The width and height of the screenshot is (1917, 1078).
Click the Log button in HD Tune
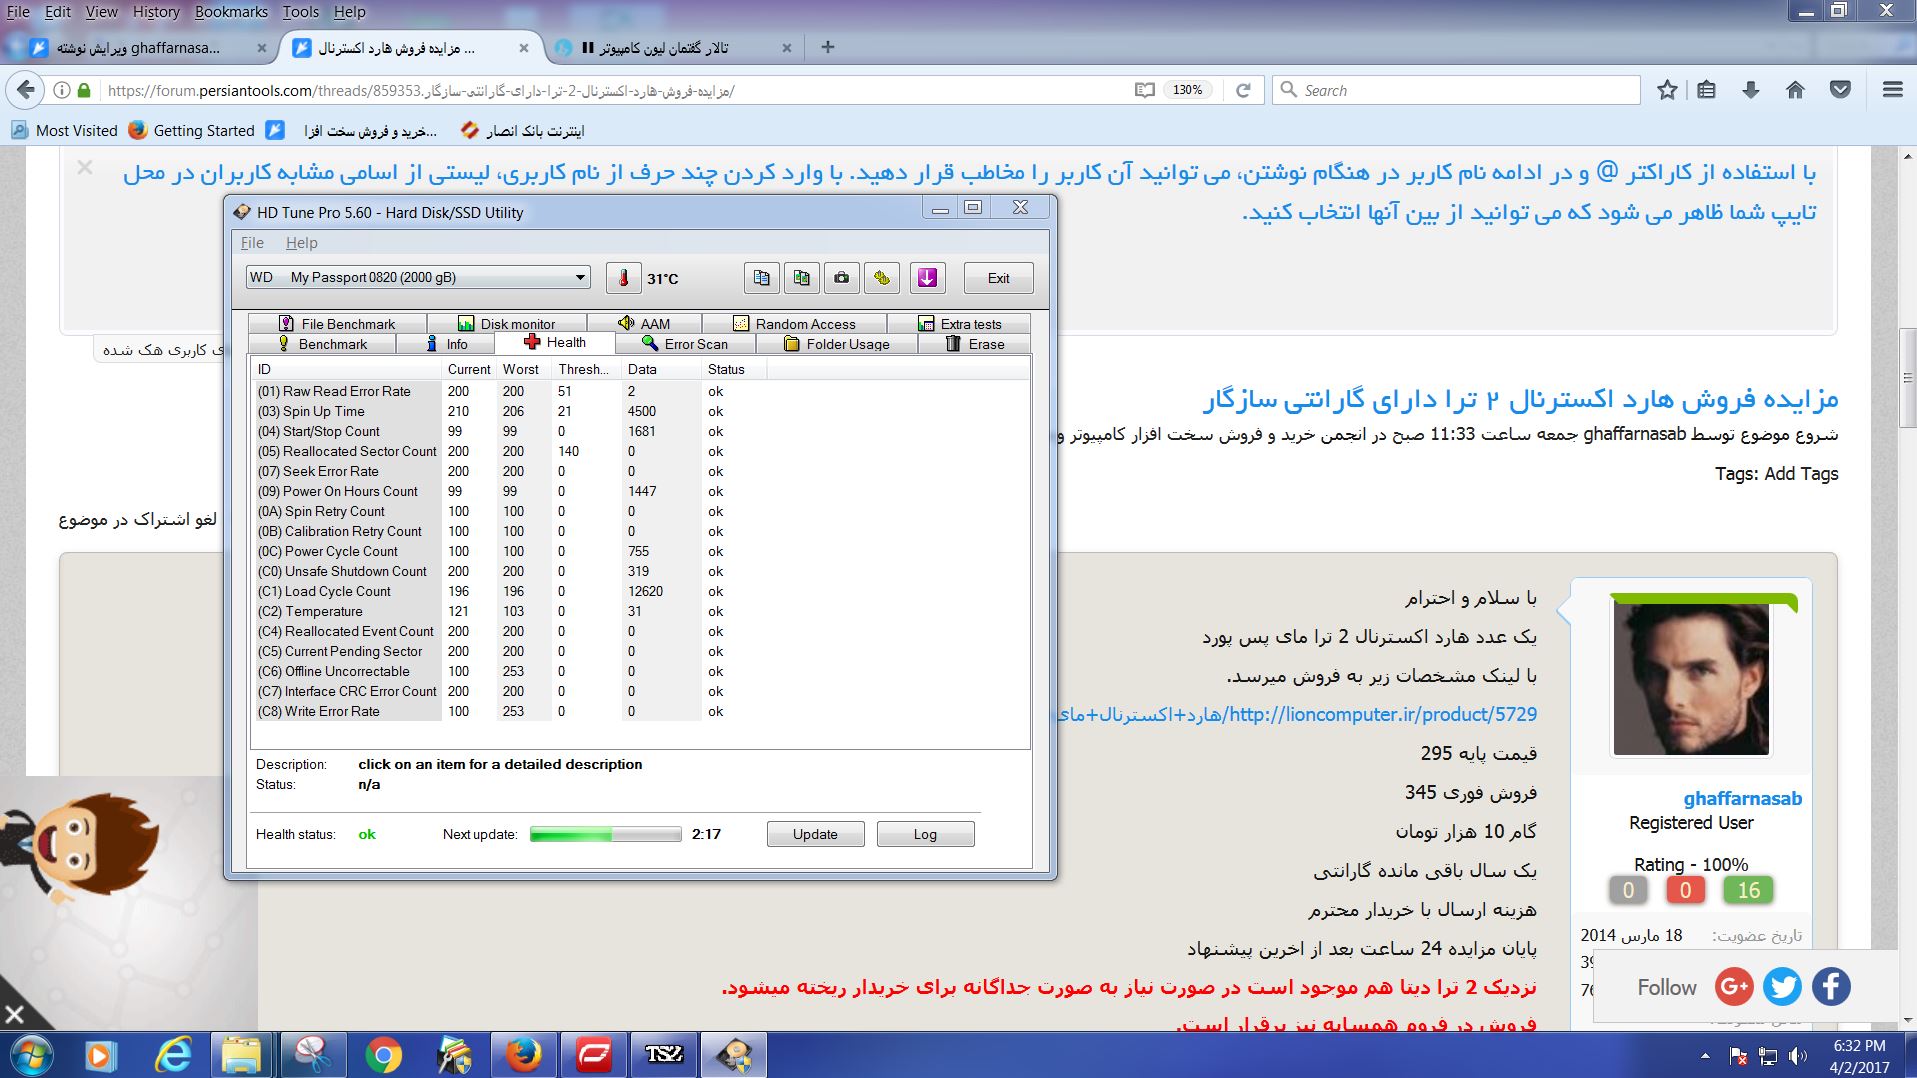tap(925, 834)
